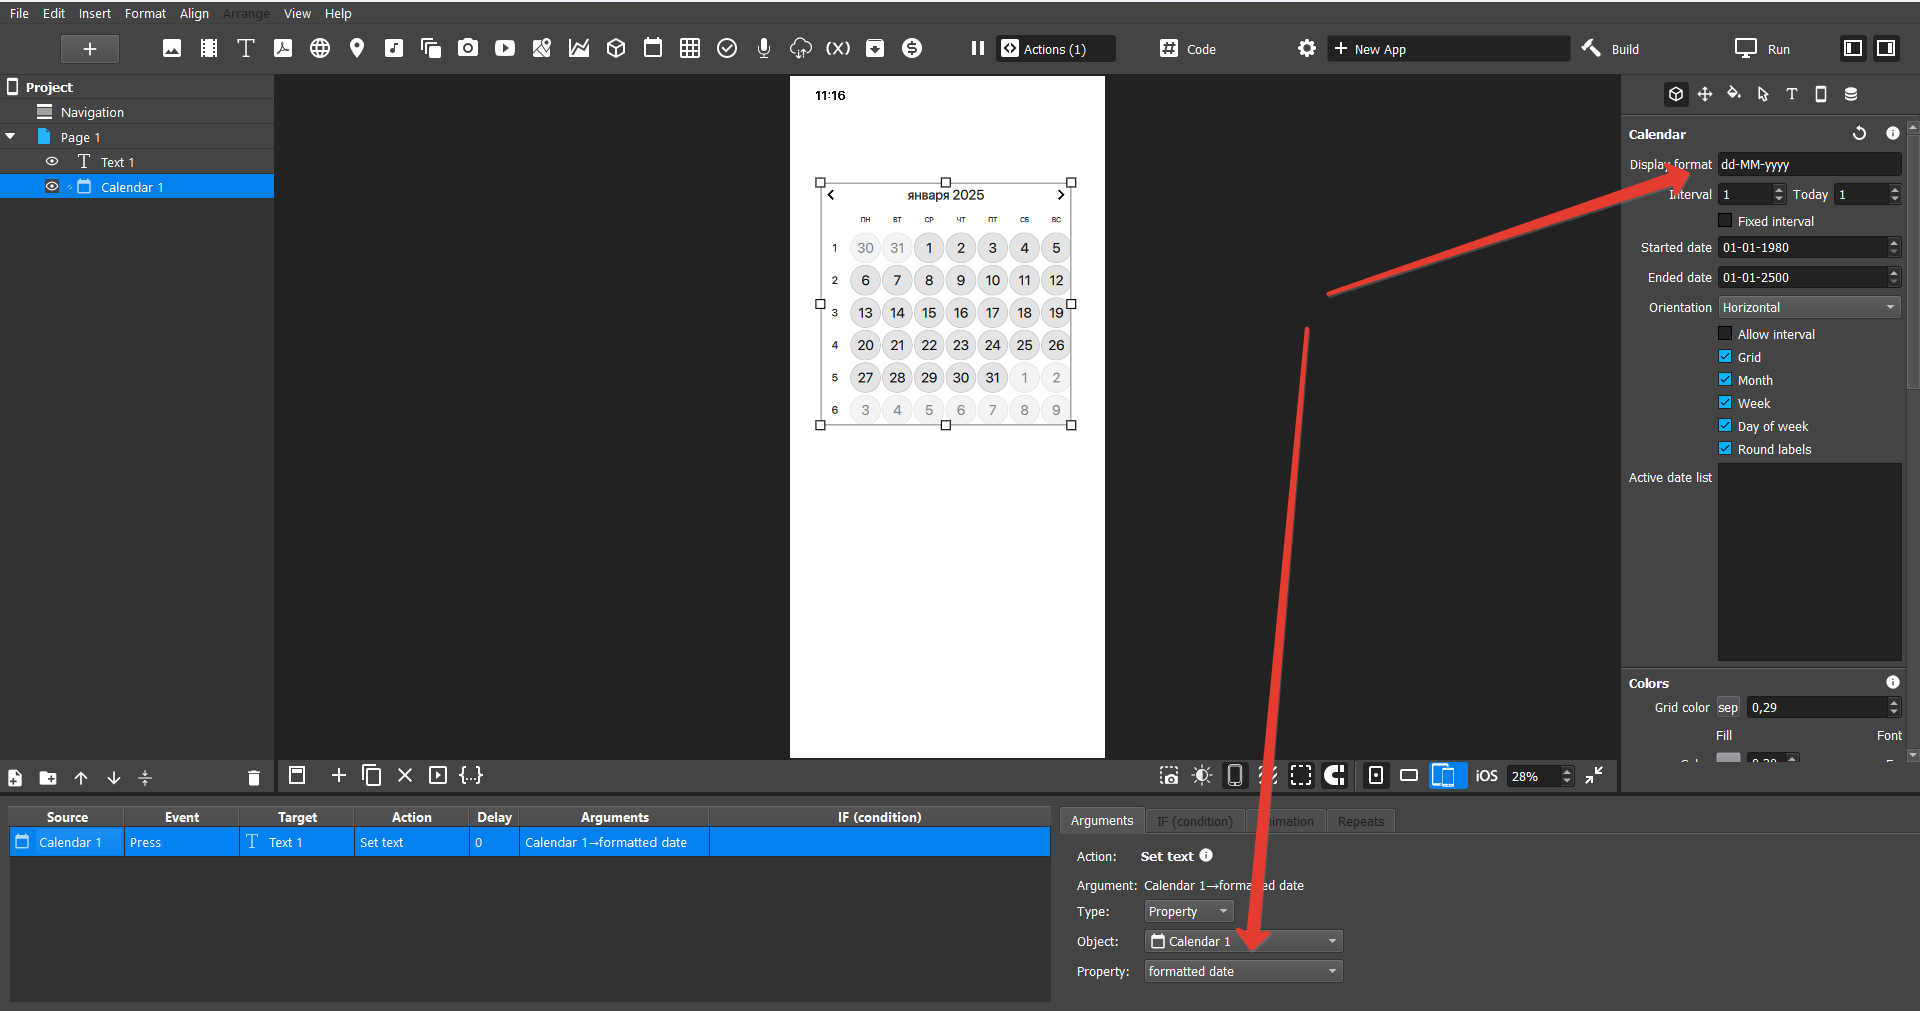Insert a microphone element
The height and width of the screenshot is (1011, 1920).
coord(764,48)
